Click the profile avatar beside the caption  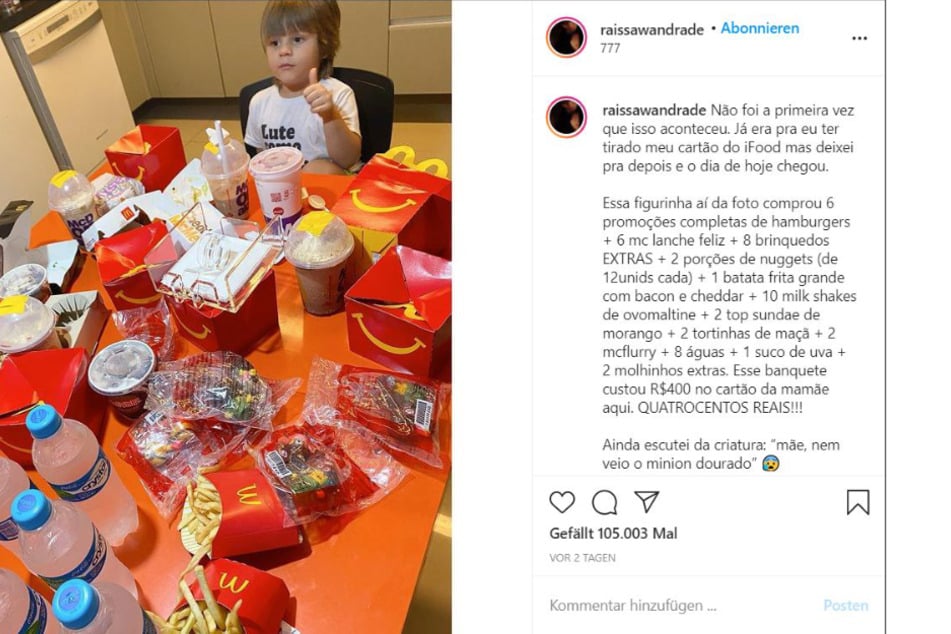point(566,116)
